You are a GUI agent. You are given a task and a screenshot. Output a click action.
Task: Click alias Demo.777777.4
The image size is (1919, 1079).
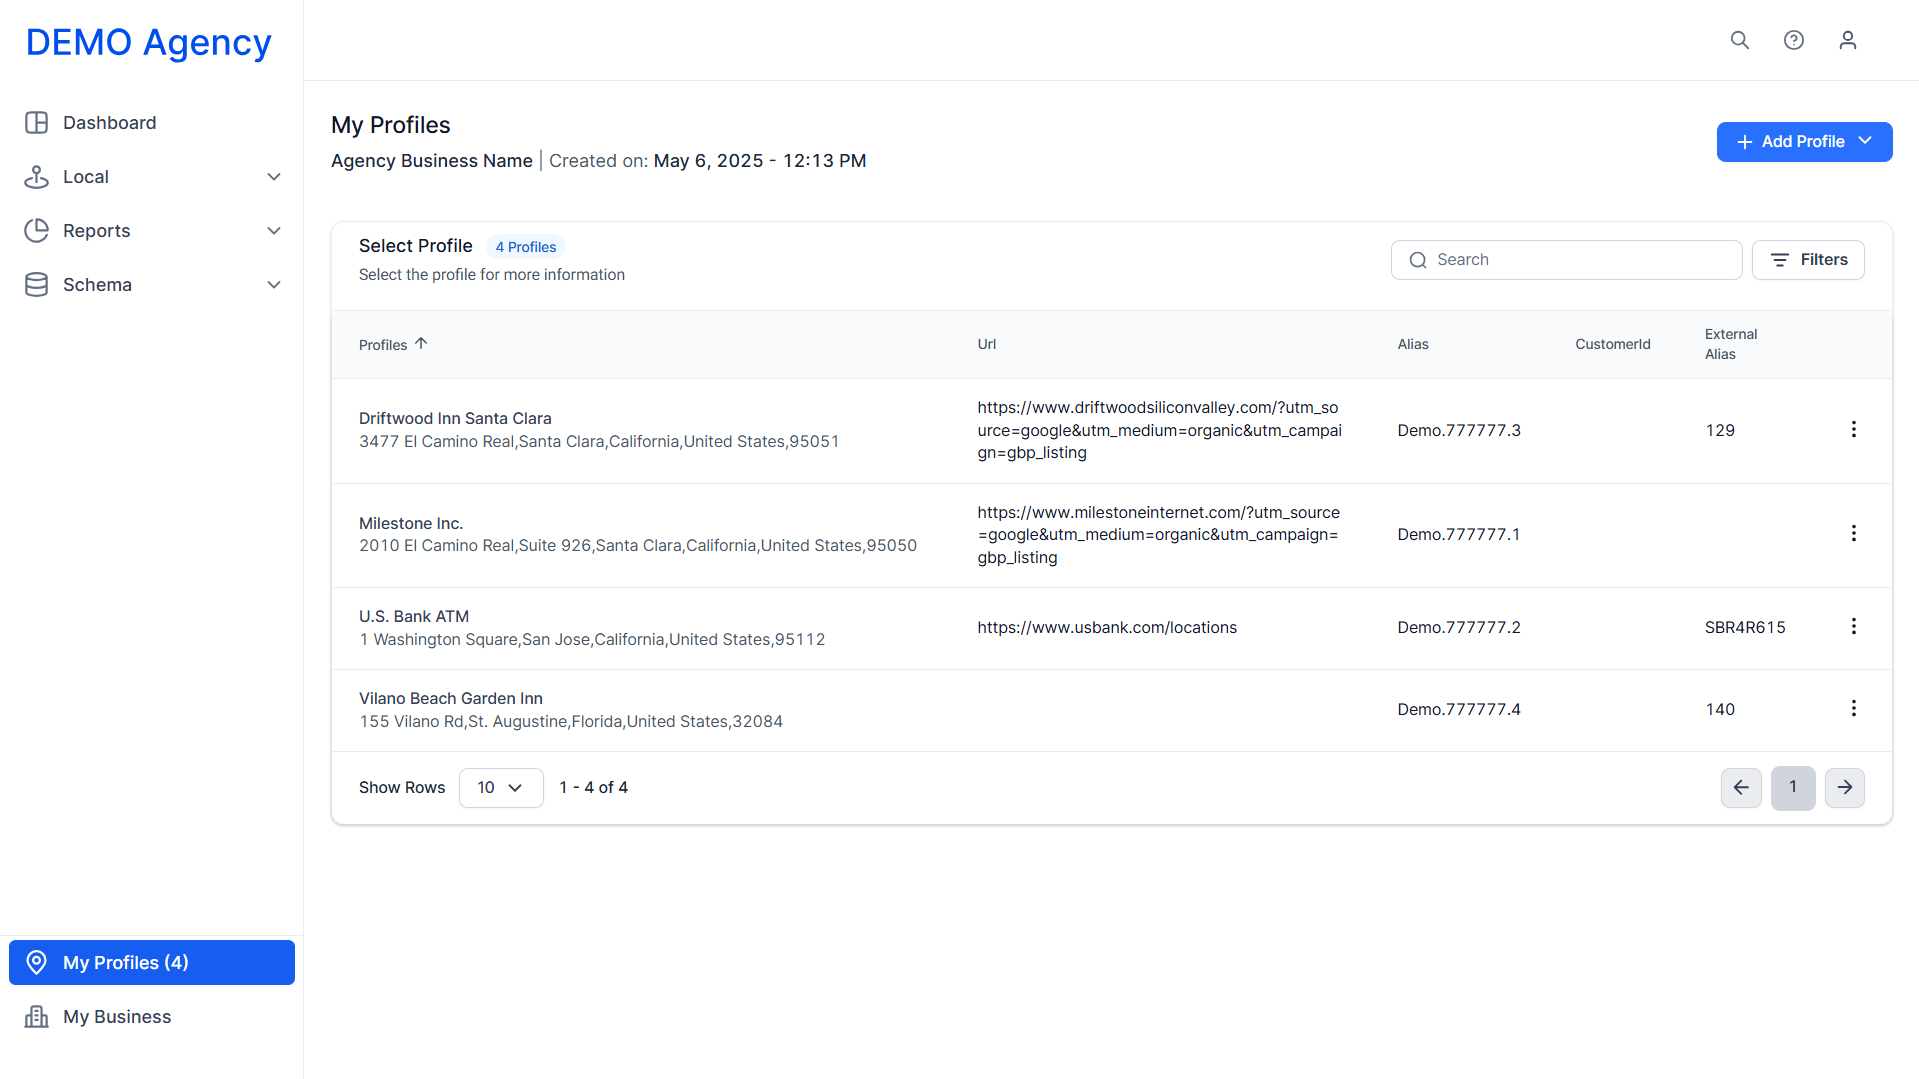(x=1459, y=709)
